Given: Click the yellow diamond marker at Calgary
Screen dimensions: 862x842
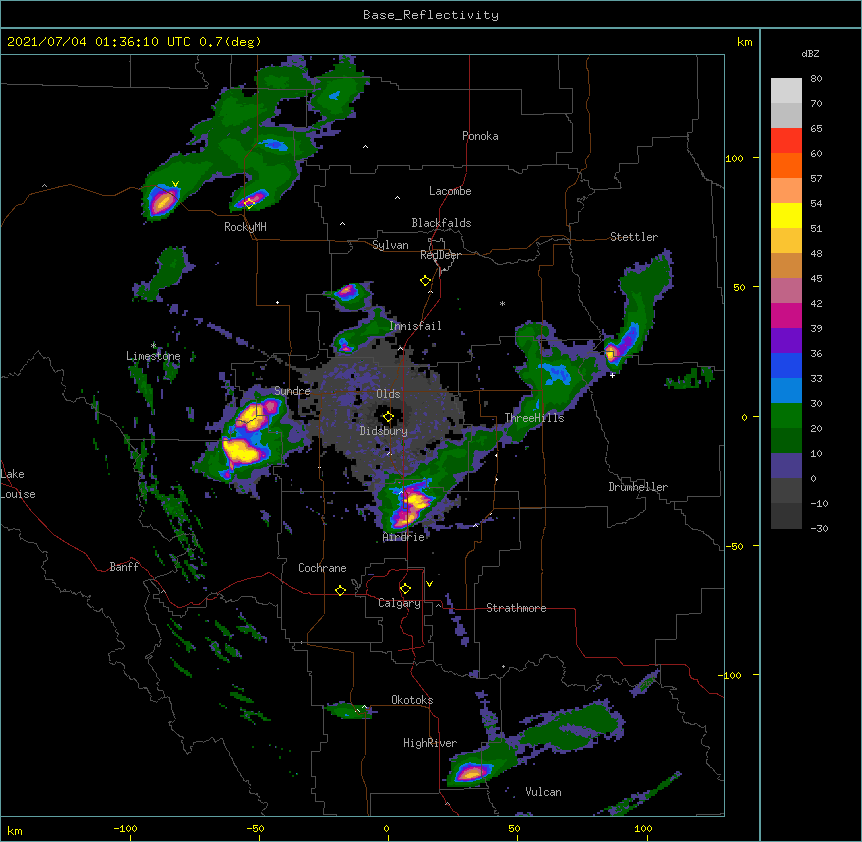Looking at the screenshot, I should (x=405, y=589).
